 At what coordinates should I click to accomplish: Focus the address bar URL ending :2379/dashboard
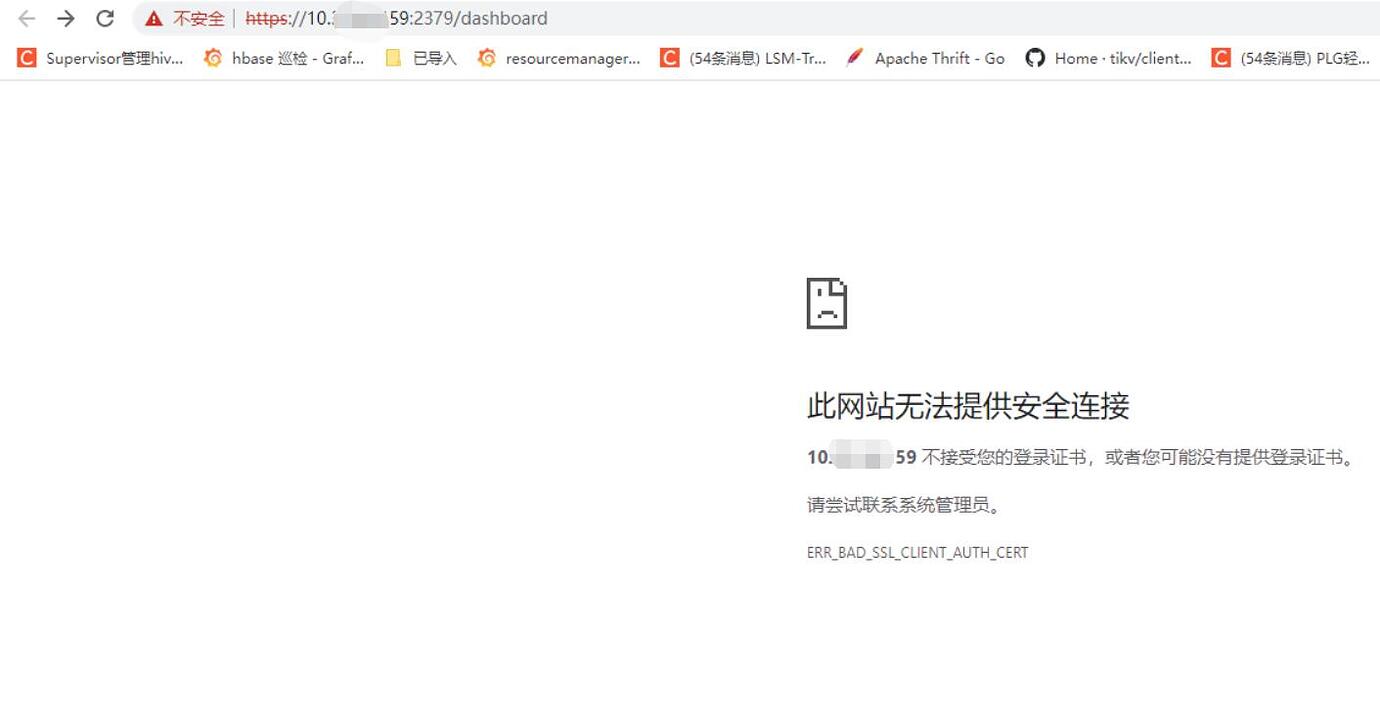tap(396, 18)
